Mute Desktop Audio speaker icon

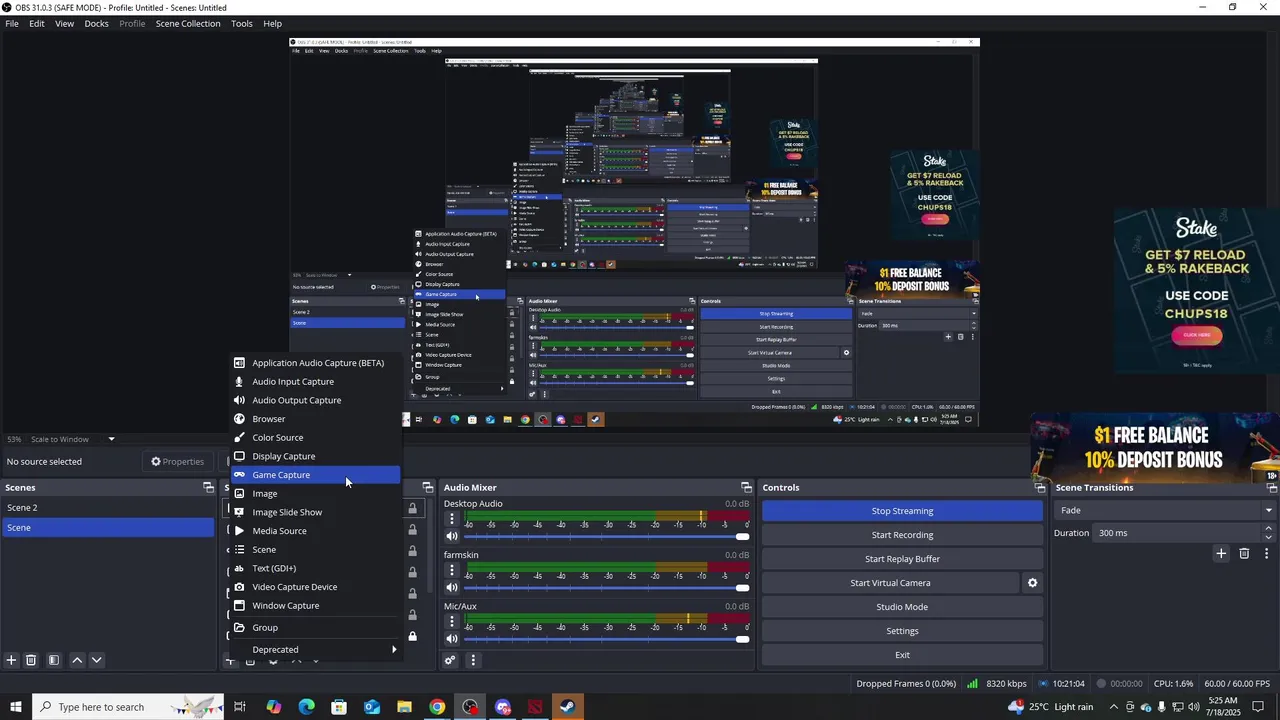(x=452, y=537)
